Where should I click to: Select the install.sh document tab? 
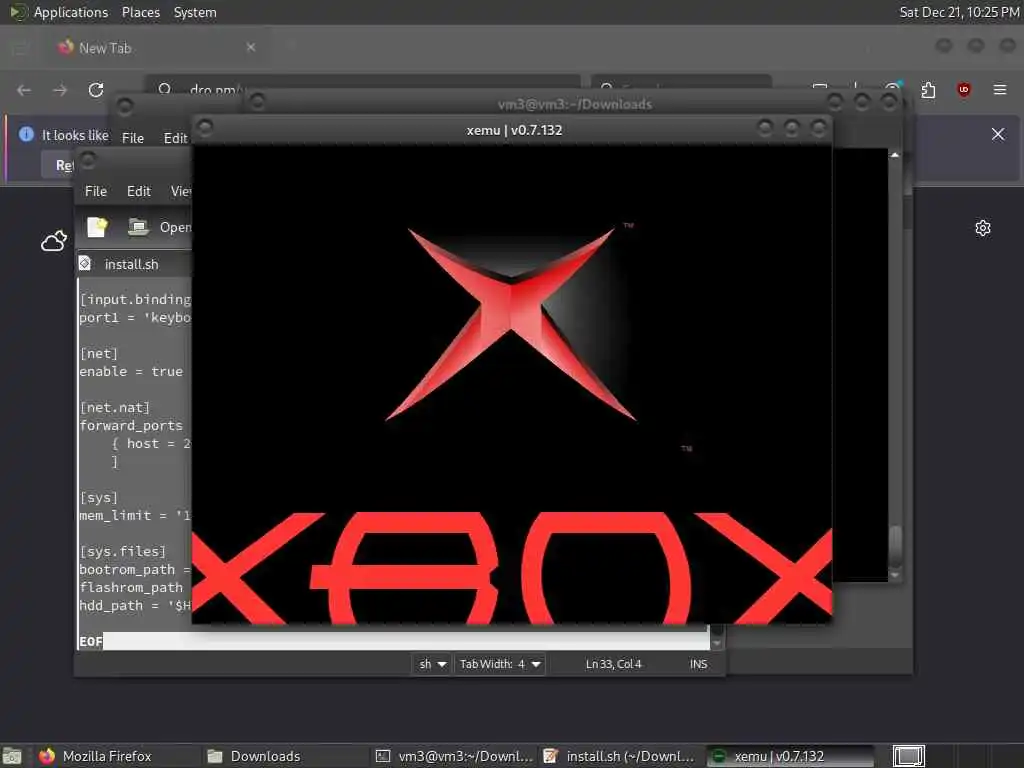coord(134,264)
